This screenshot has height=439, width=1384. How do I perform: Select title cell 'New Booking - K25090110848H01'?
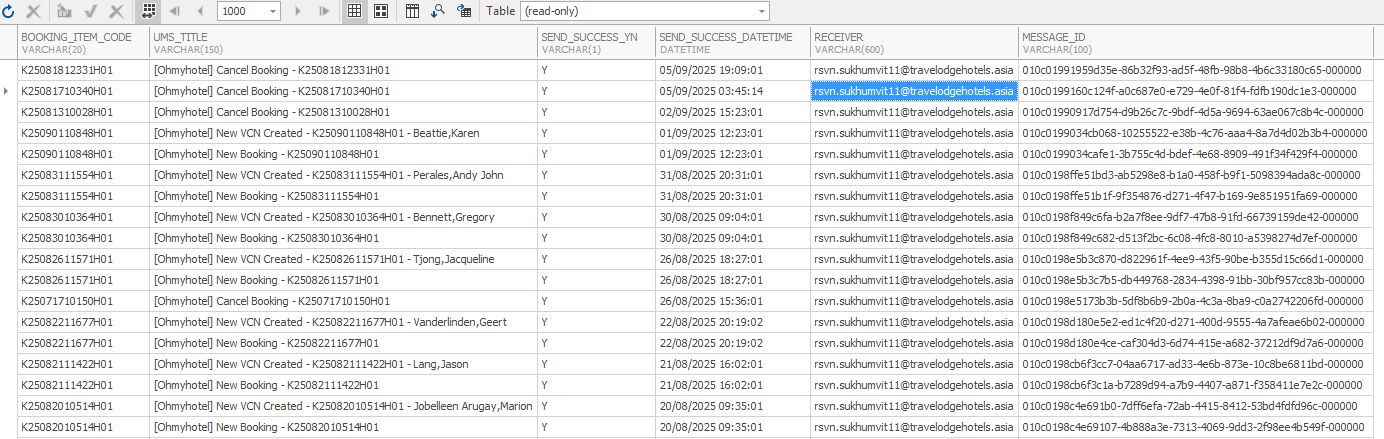pyautogui.click(x=344, y=154)
